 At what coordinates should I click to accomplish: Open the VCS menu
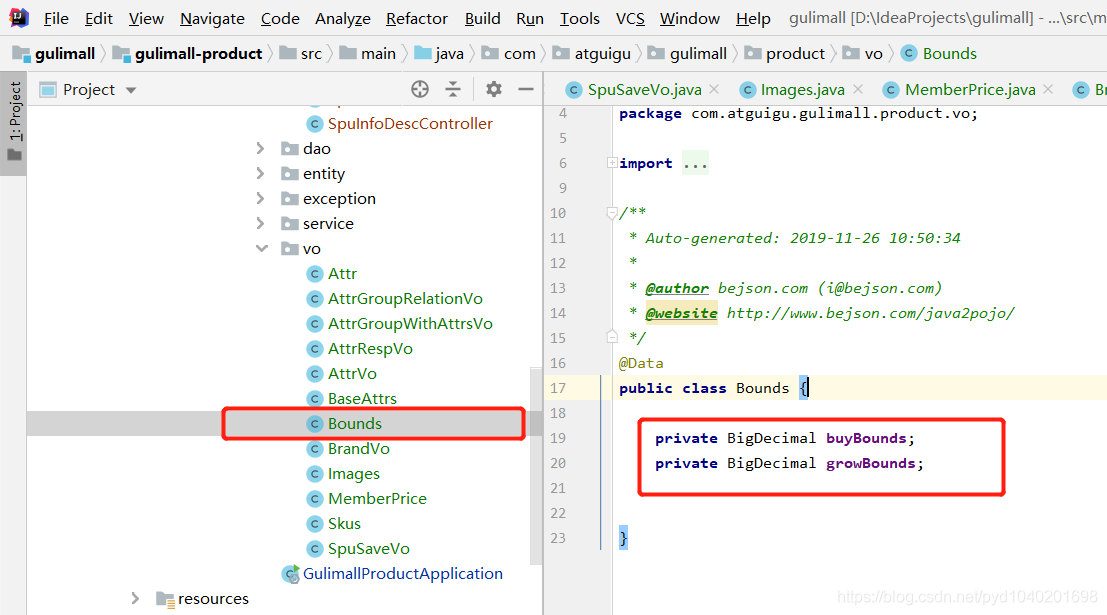[x=630, y=18]
